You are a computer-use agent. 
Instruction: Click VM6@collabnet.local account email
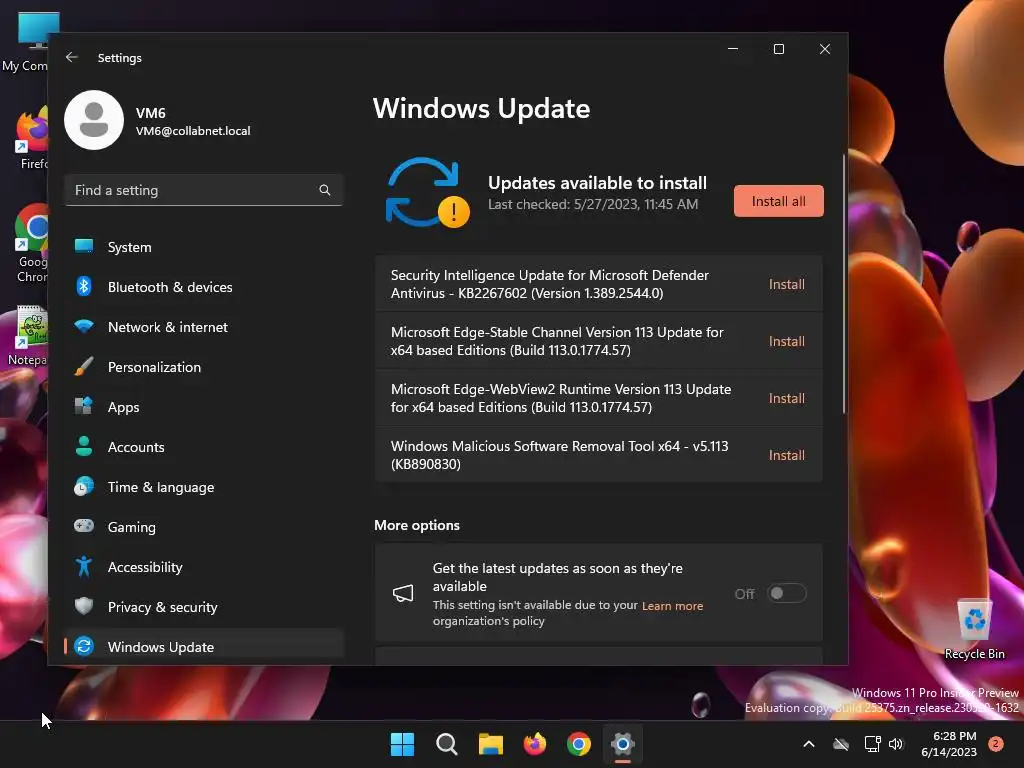point(193,131)
